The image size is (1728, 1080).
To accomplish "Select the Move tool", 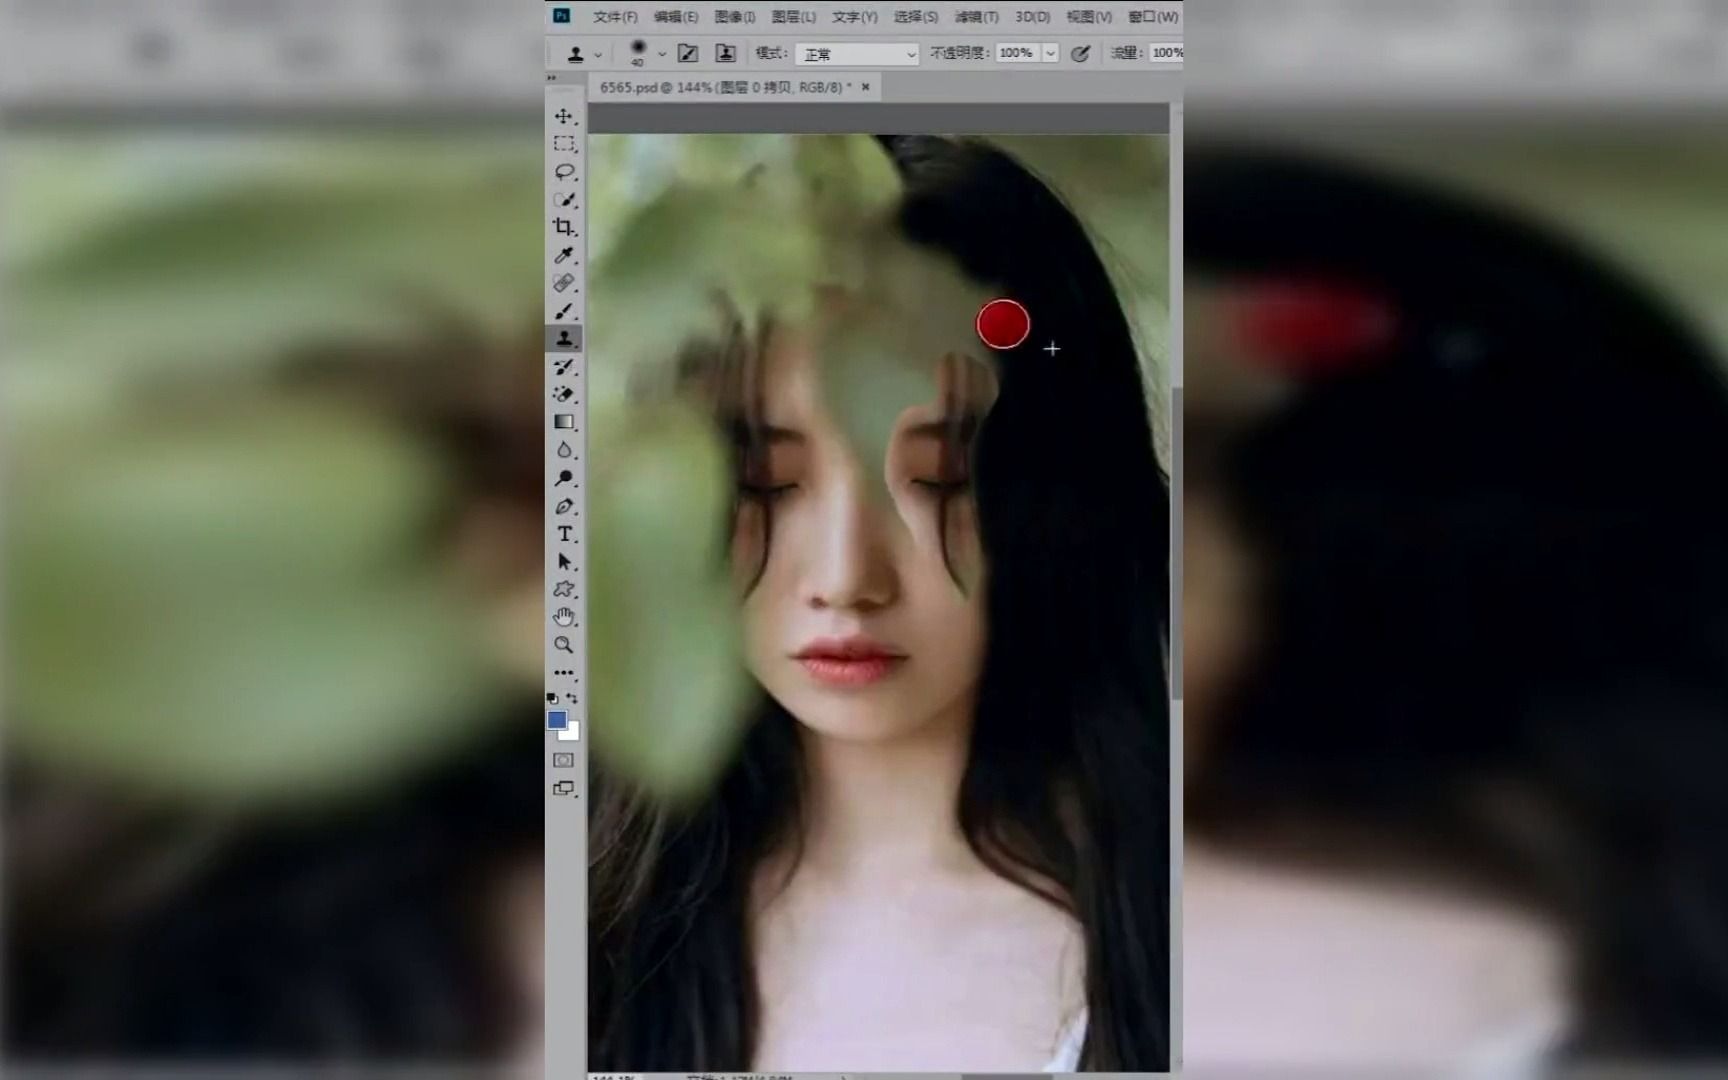I will pos(564,116).
